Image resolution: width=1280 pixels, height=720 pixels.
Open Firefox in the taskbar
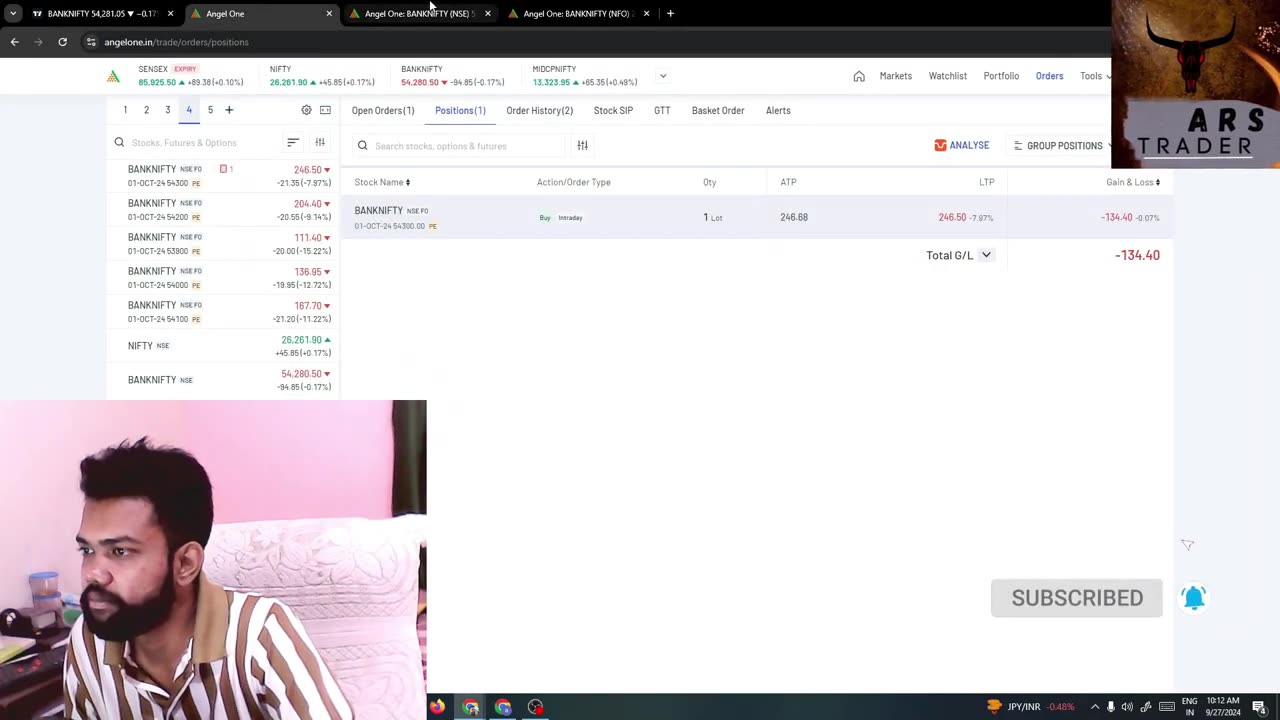point(437,707)
